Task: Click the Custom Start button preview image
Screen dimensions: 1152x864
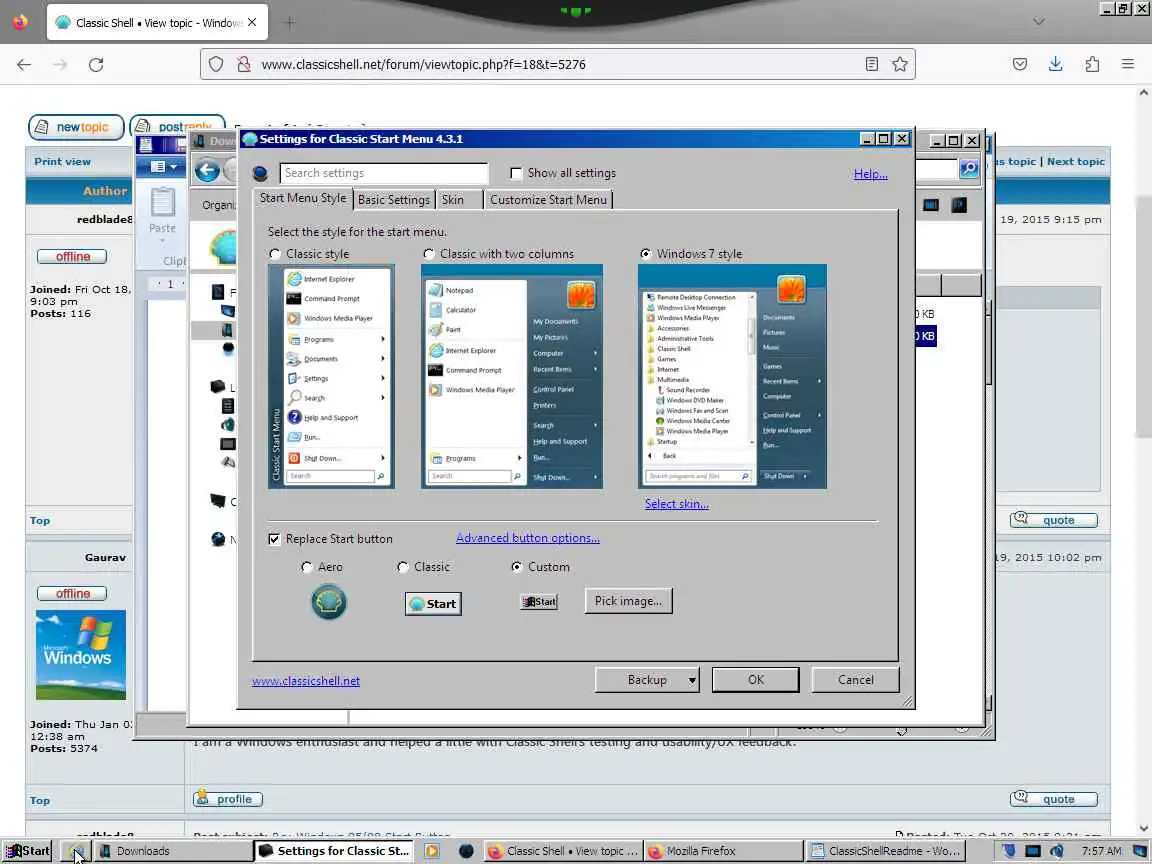Action: pyautogui.click(x=539, y=602)
